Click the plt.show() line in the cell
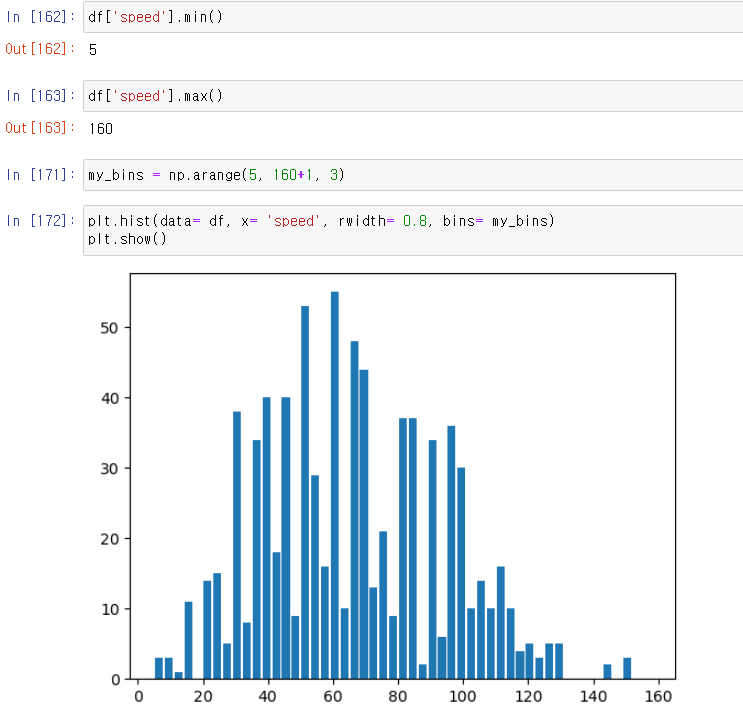The height and width of the screenshot is (715, 743). pos(127,239)
